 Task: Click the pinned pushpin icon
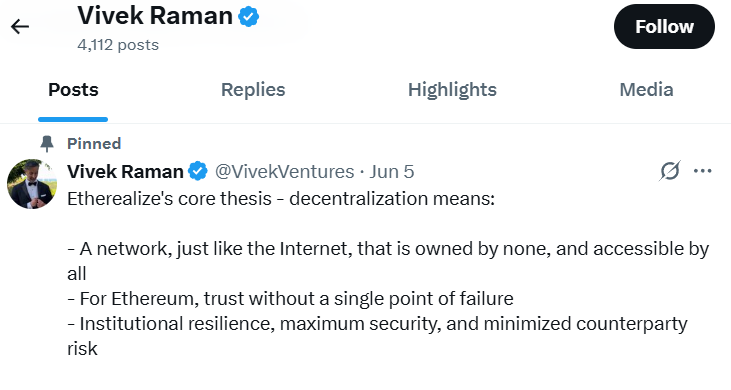47,144
